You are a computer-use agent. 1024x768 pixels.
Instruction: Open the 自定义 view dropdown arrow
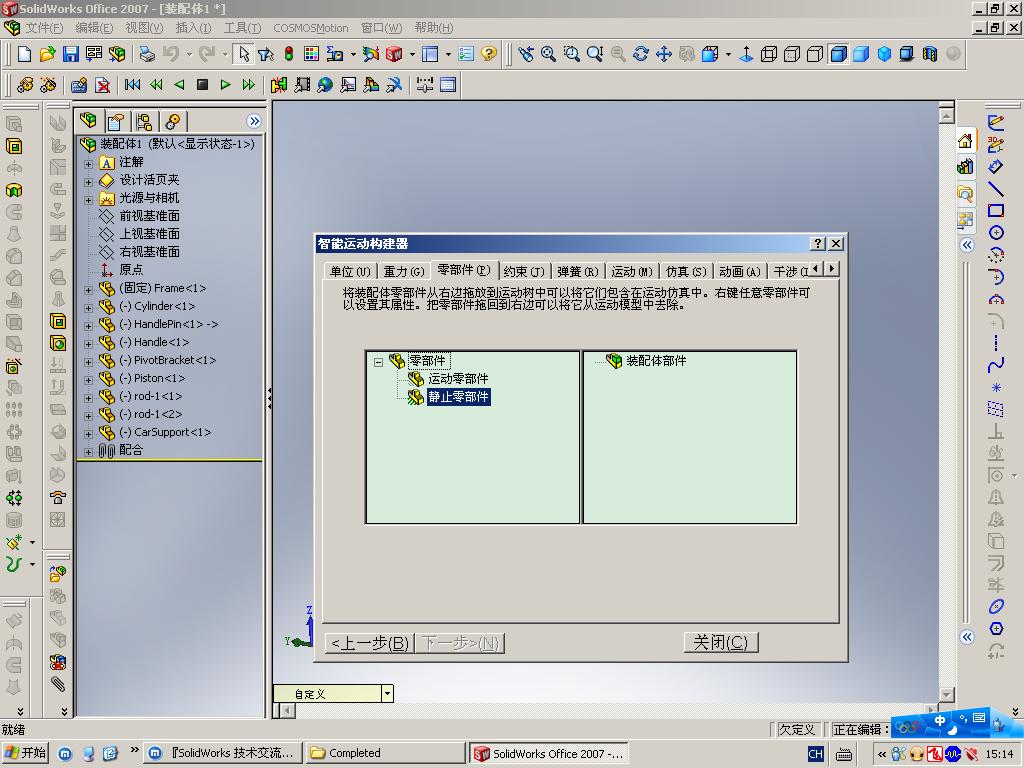(387, 694)
